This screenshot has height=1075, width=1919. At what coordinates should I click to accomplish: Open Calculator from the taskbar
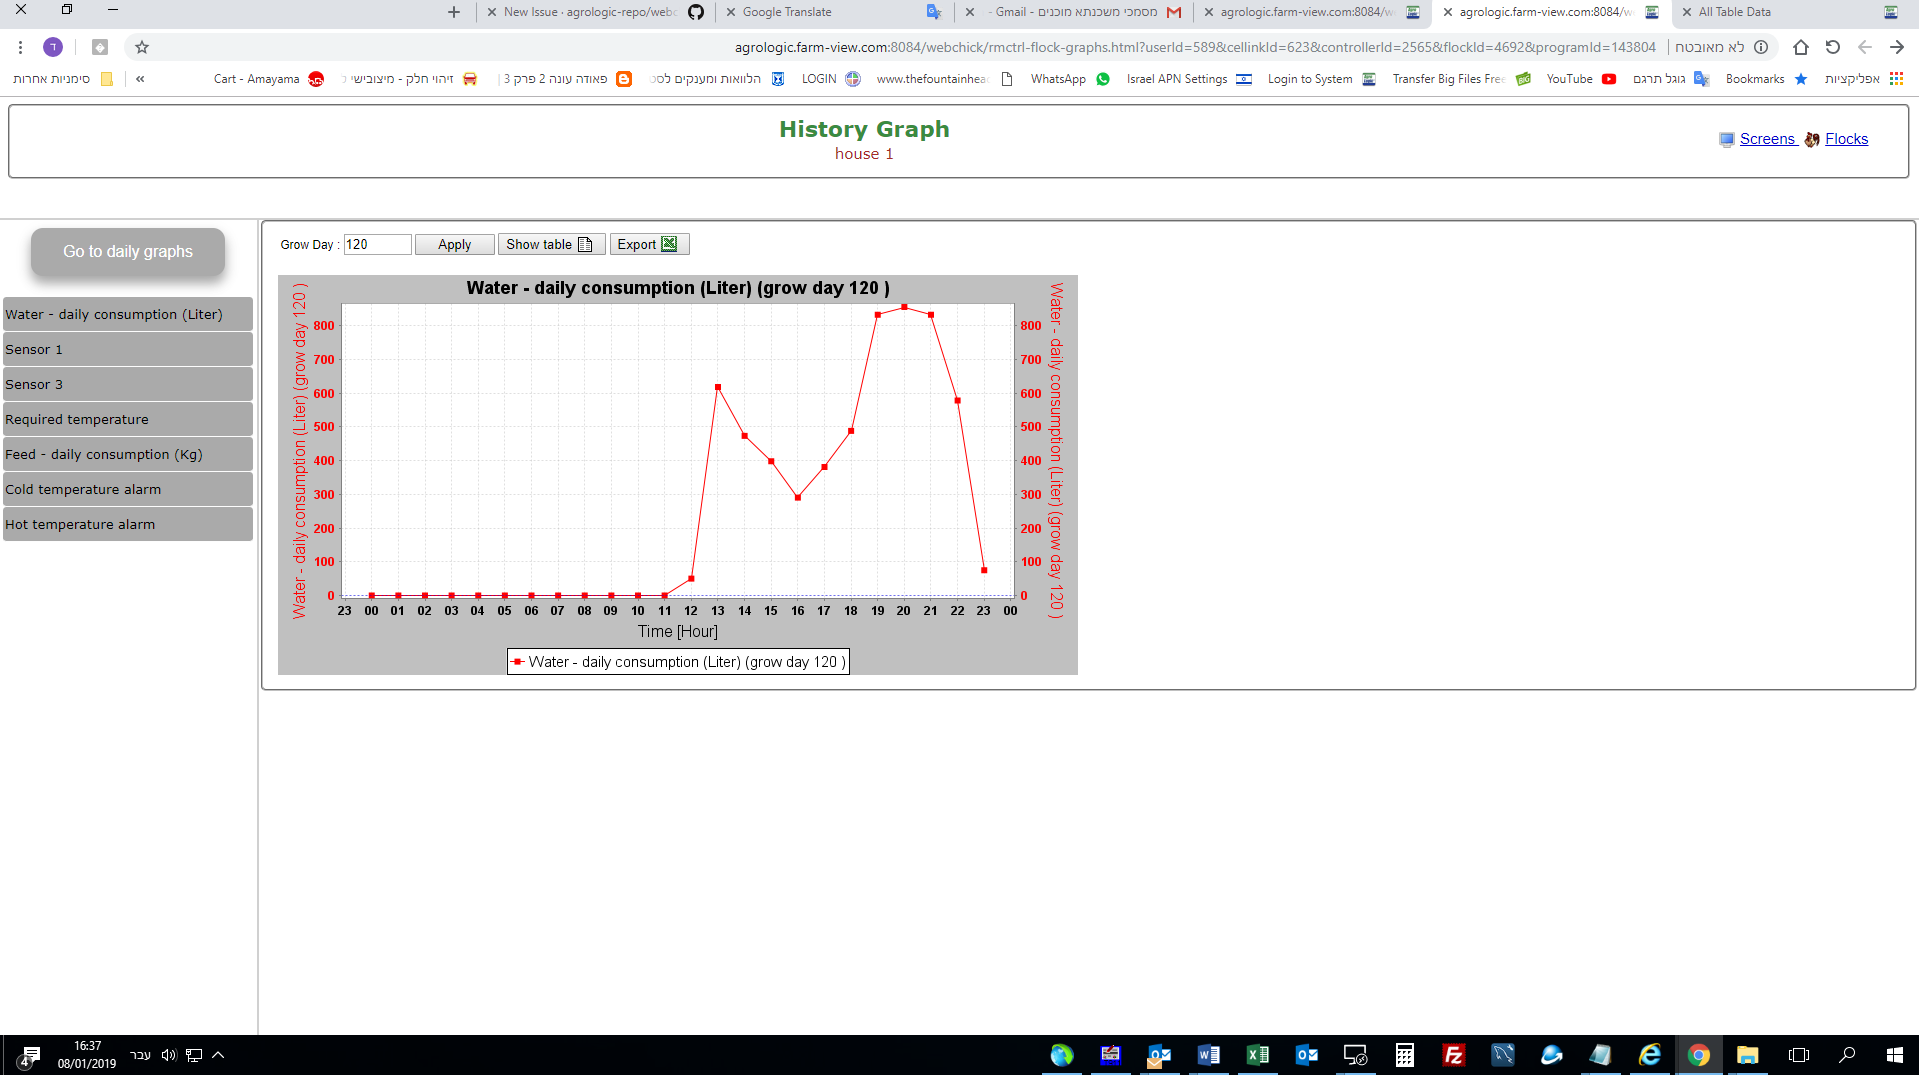(1404, 1055)
